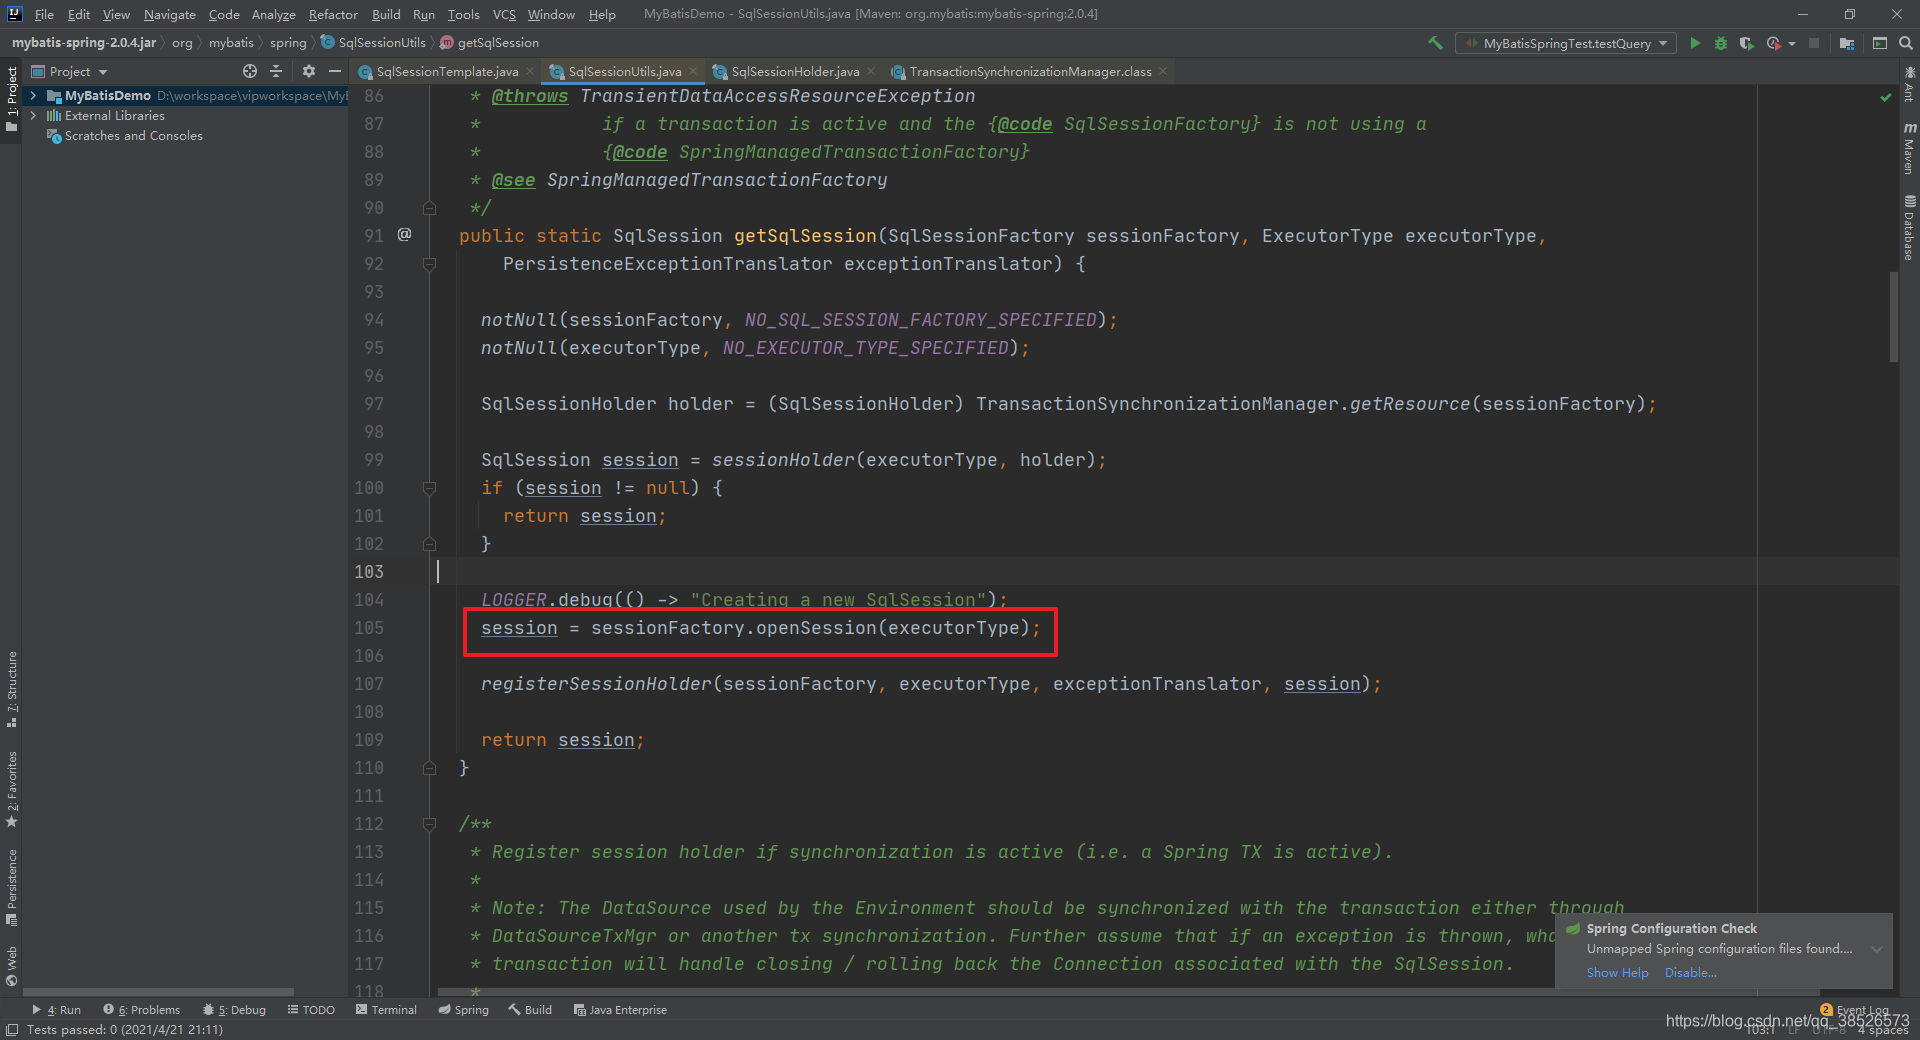Expand Spring Configuration Check notification chevron

click(x=1877, y=949)
